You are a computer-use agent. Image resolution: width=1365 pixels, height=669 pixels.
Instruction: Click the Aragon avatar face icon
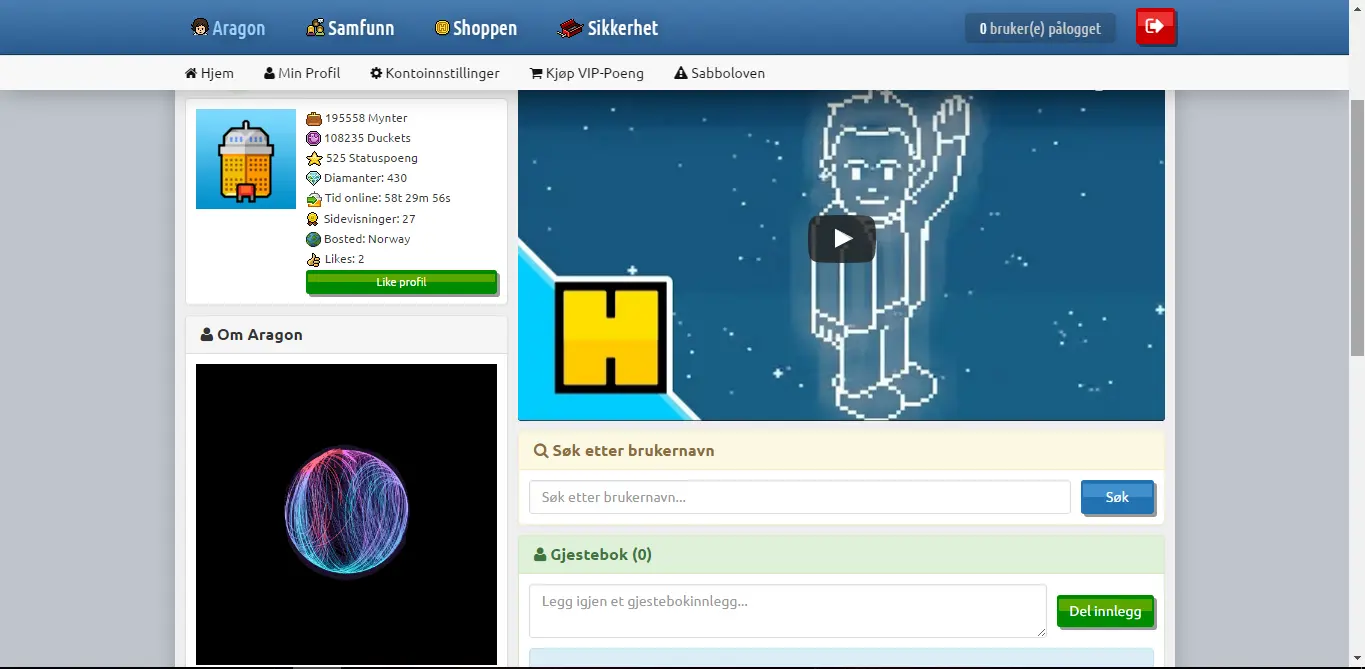tap(200, 28)
